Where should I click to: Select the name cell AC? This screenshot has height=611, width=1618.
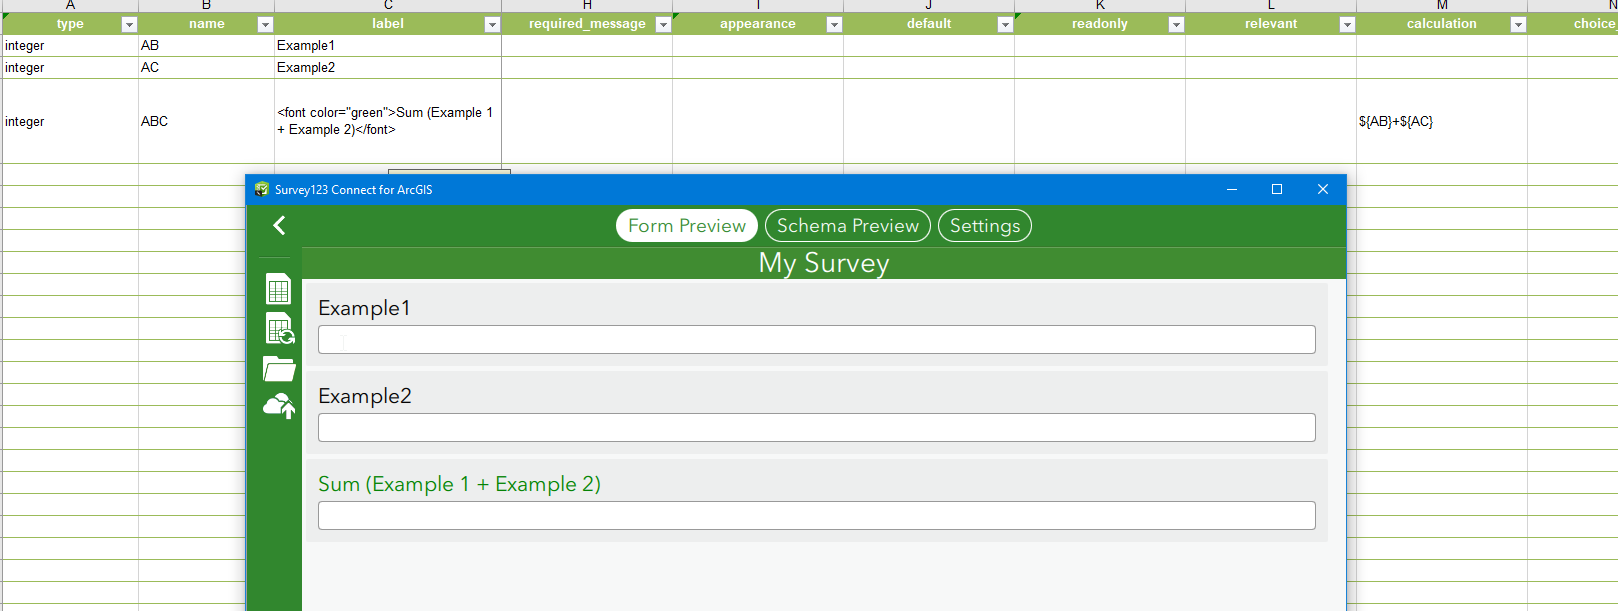(206, 67)
